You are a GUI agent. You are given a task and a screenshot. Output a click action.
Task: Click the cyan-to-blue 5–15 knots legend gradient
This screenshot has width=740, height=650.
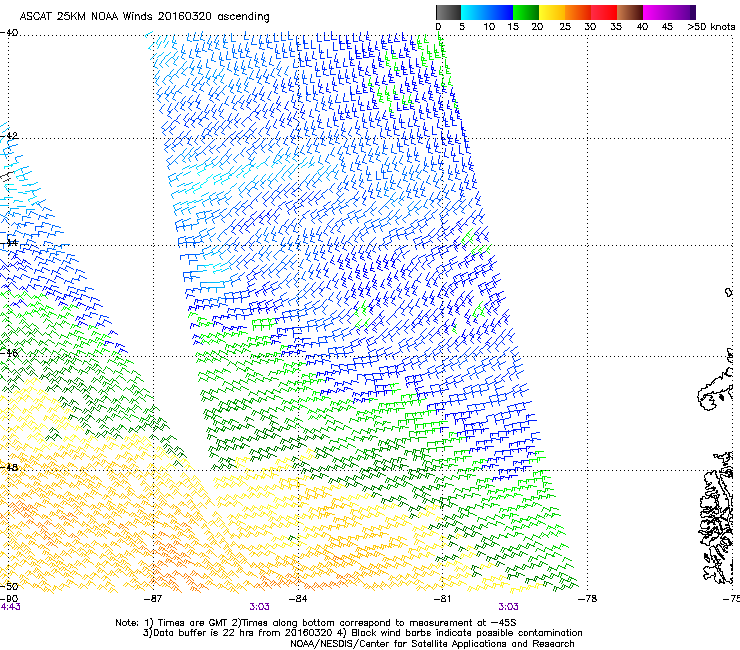[x=487, y=12]
